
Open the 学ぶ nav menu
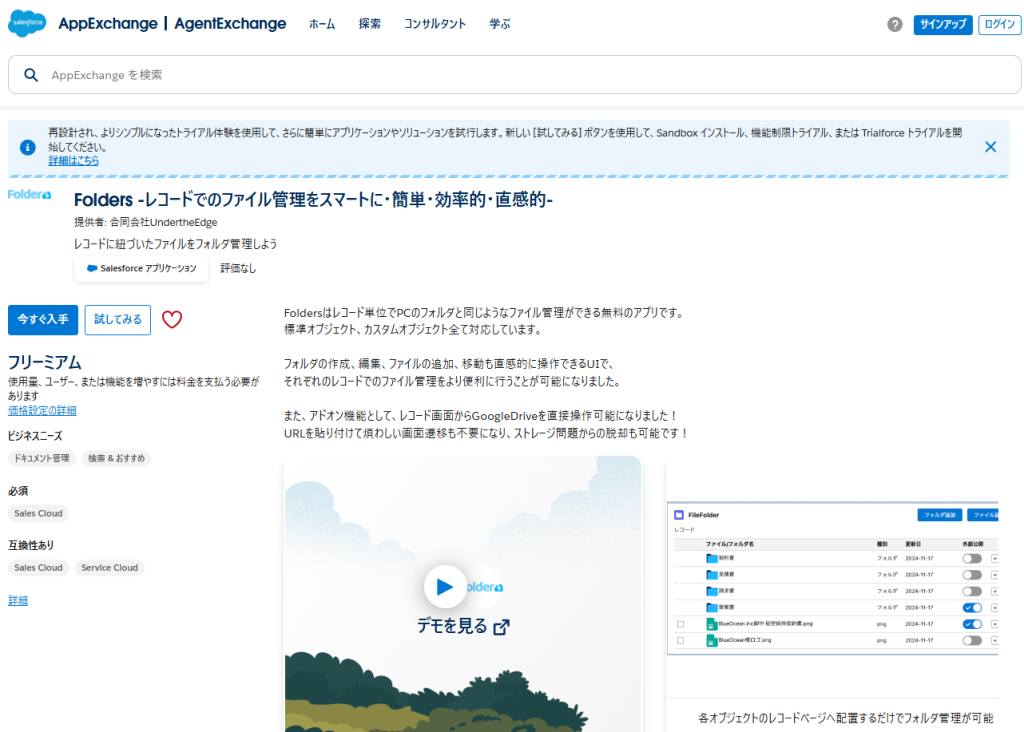pyautogui.click(x=500, y=24)
